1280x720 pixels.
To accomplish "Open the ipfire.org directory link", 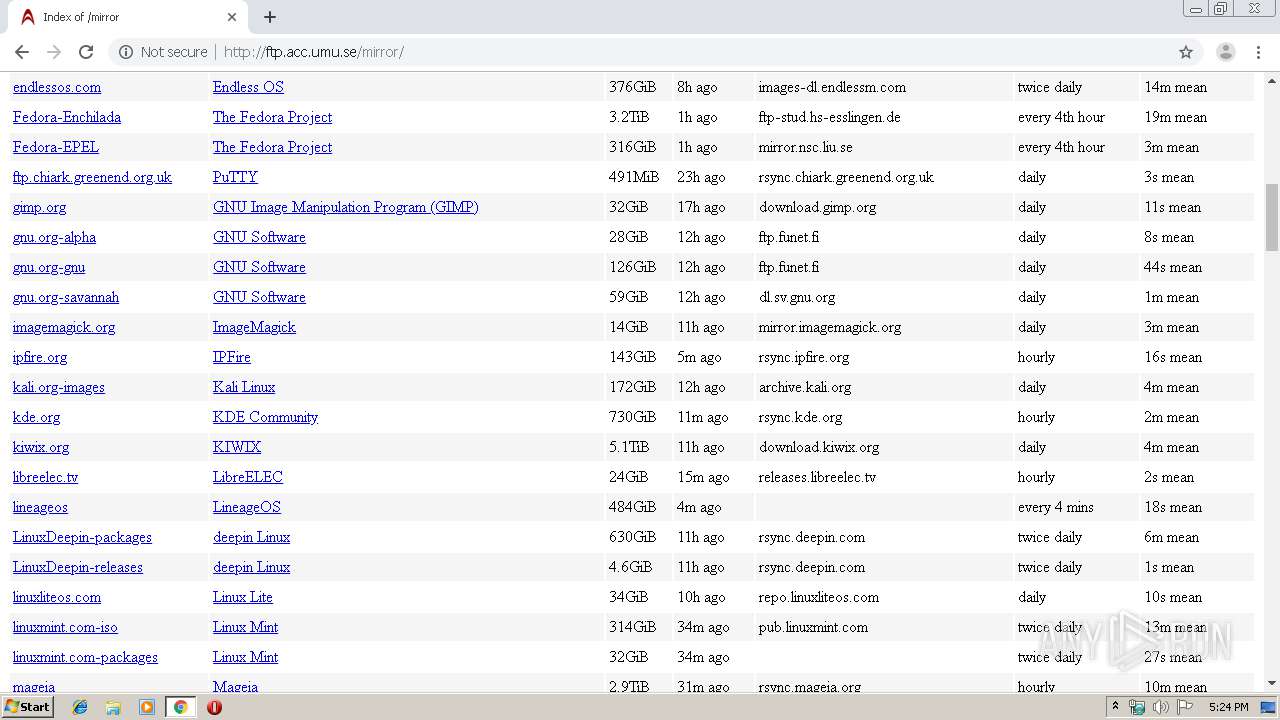I will [40, 357].
